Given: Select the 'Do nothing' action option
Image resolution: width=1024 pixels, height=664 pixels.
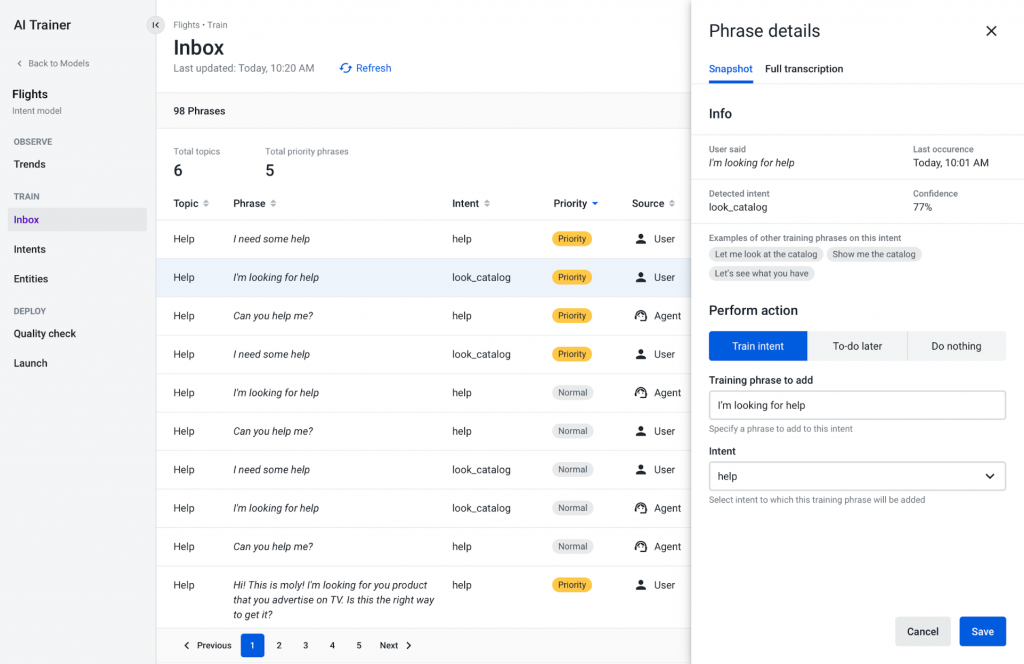Looking at the screenshot, I should point(956,346).
